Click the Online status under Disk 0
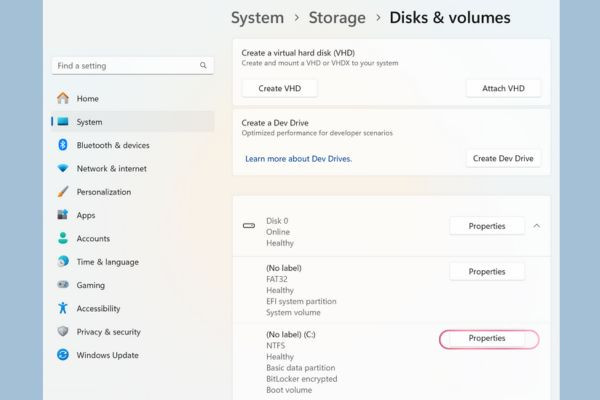The height and width of the screenshot is (400, 600). (x=278, y=232)
